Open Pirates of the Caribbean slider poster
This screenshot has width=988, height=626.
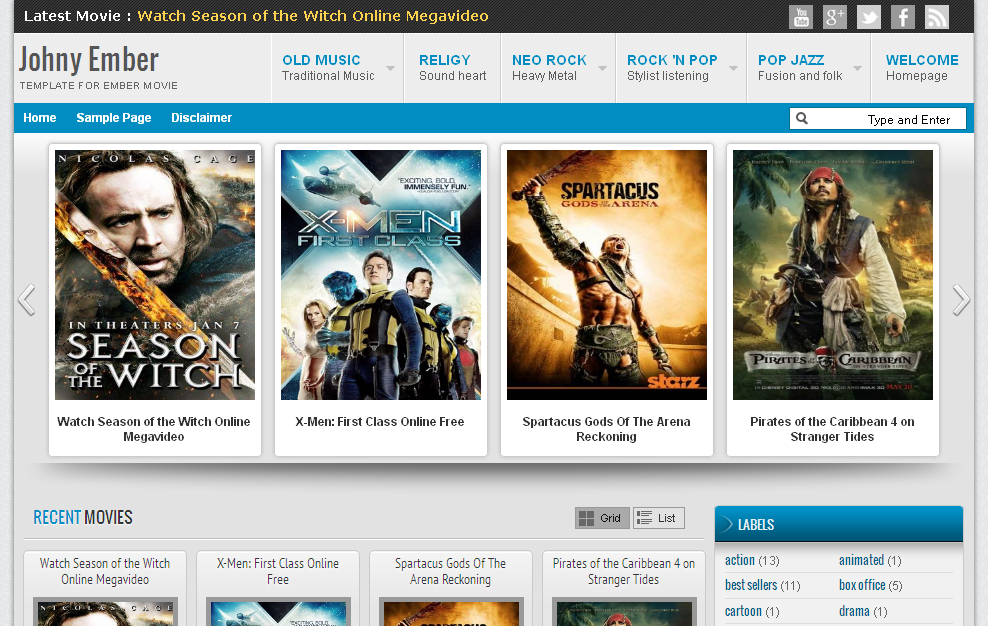pyautogui.click(x=832, y=275)
